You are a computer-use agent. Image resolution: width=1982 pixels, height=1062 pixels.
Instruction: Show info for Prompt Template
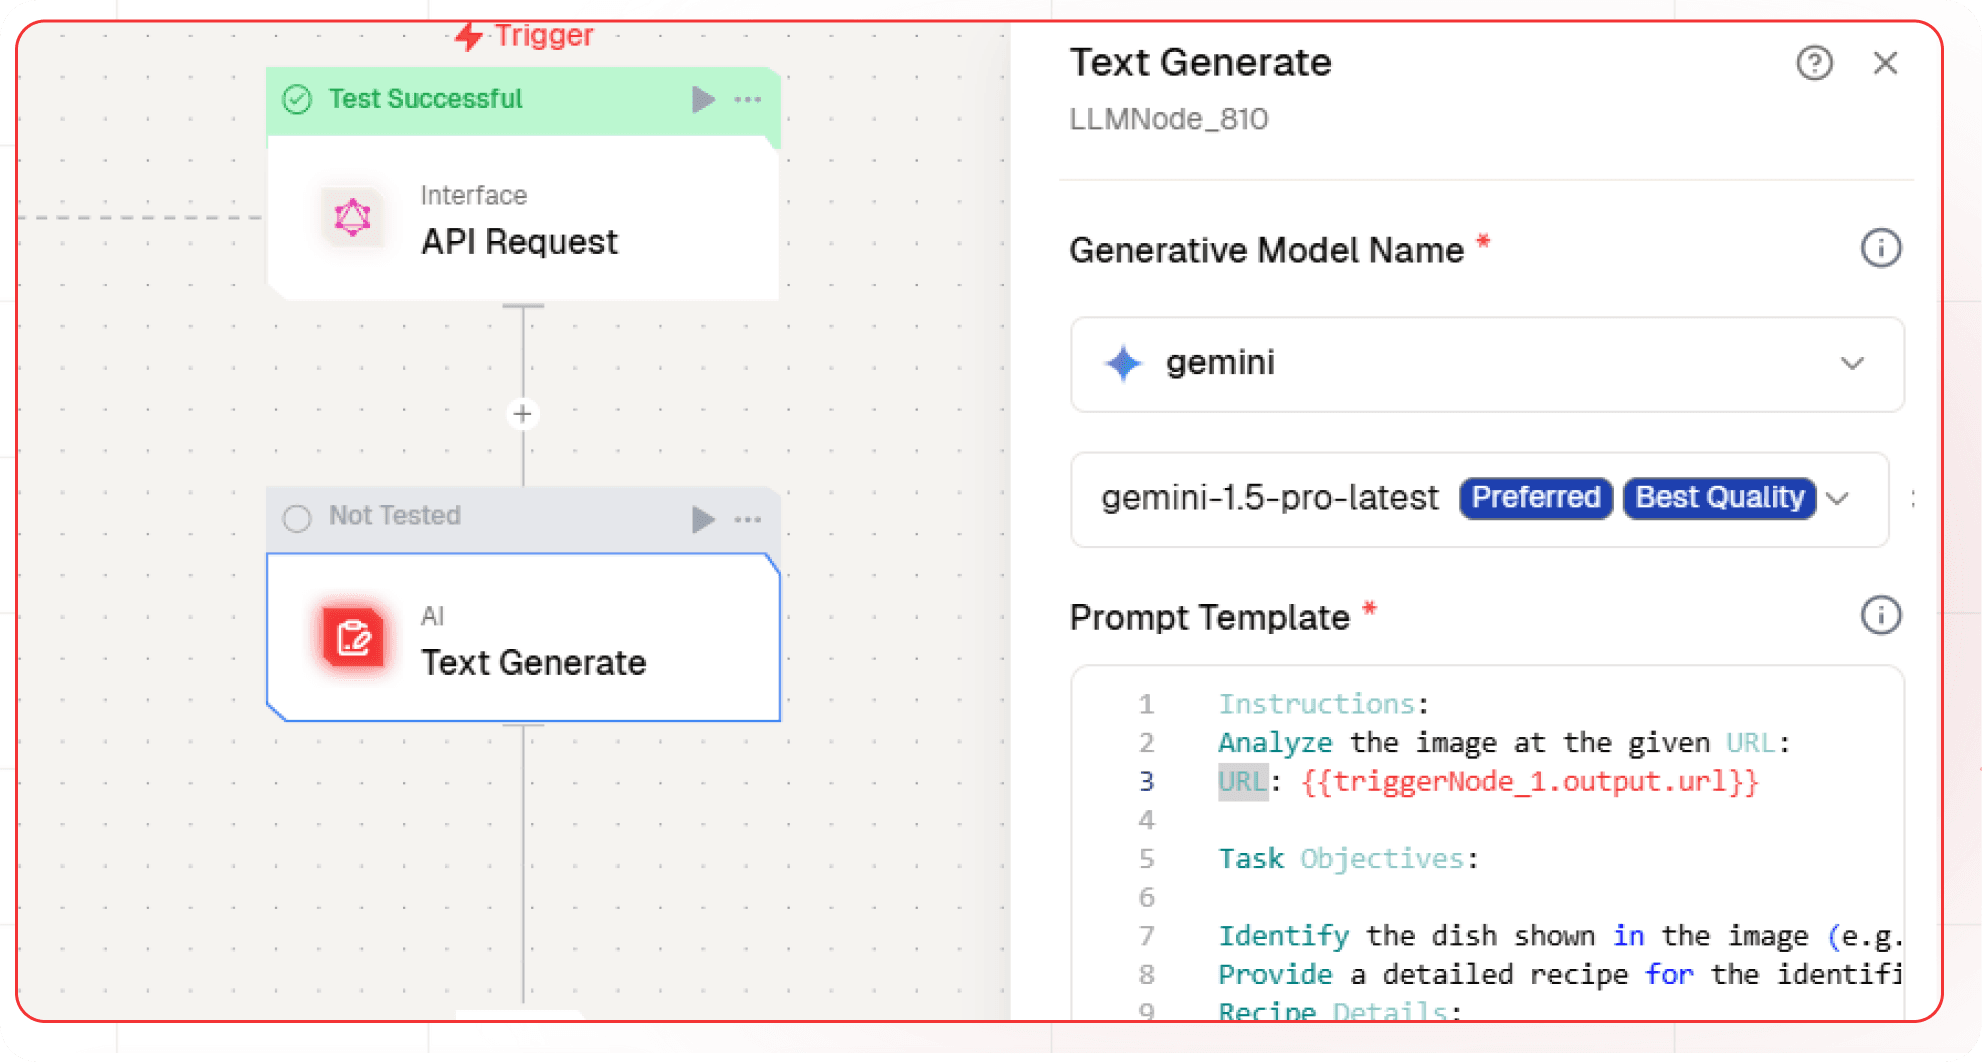click(x=1880, y=615)
